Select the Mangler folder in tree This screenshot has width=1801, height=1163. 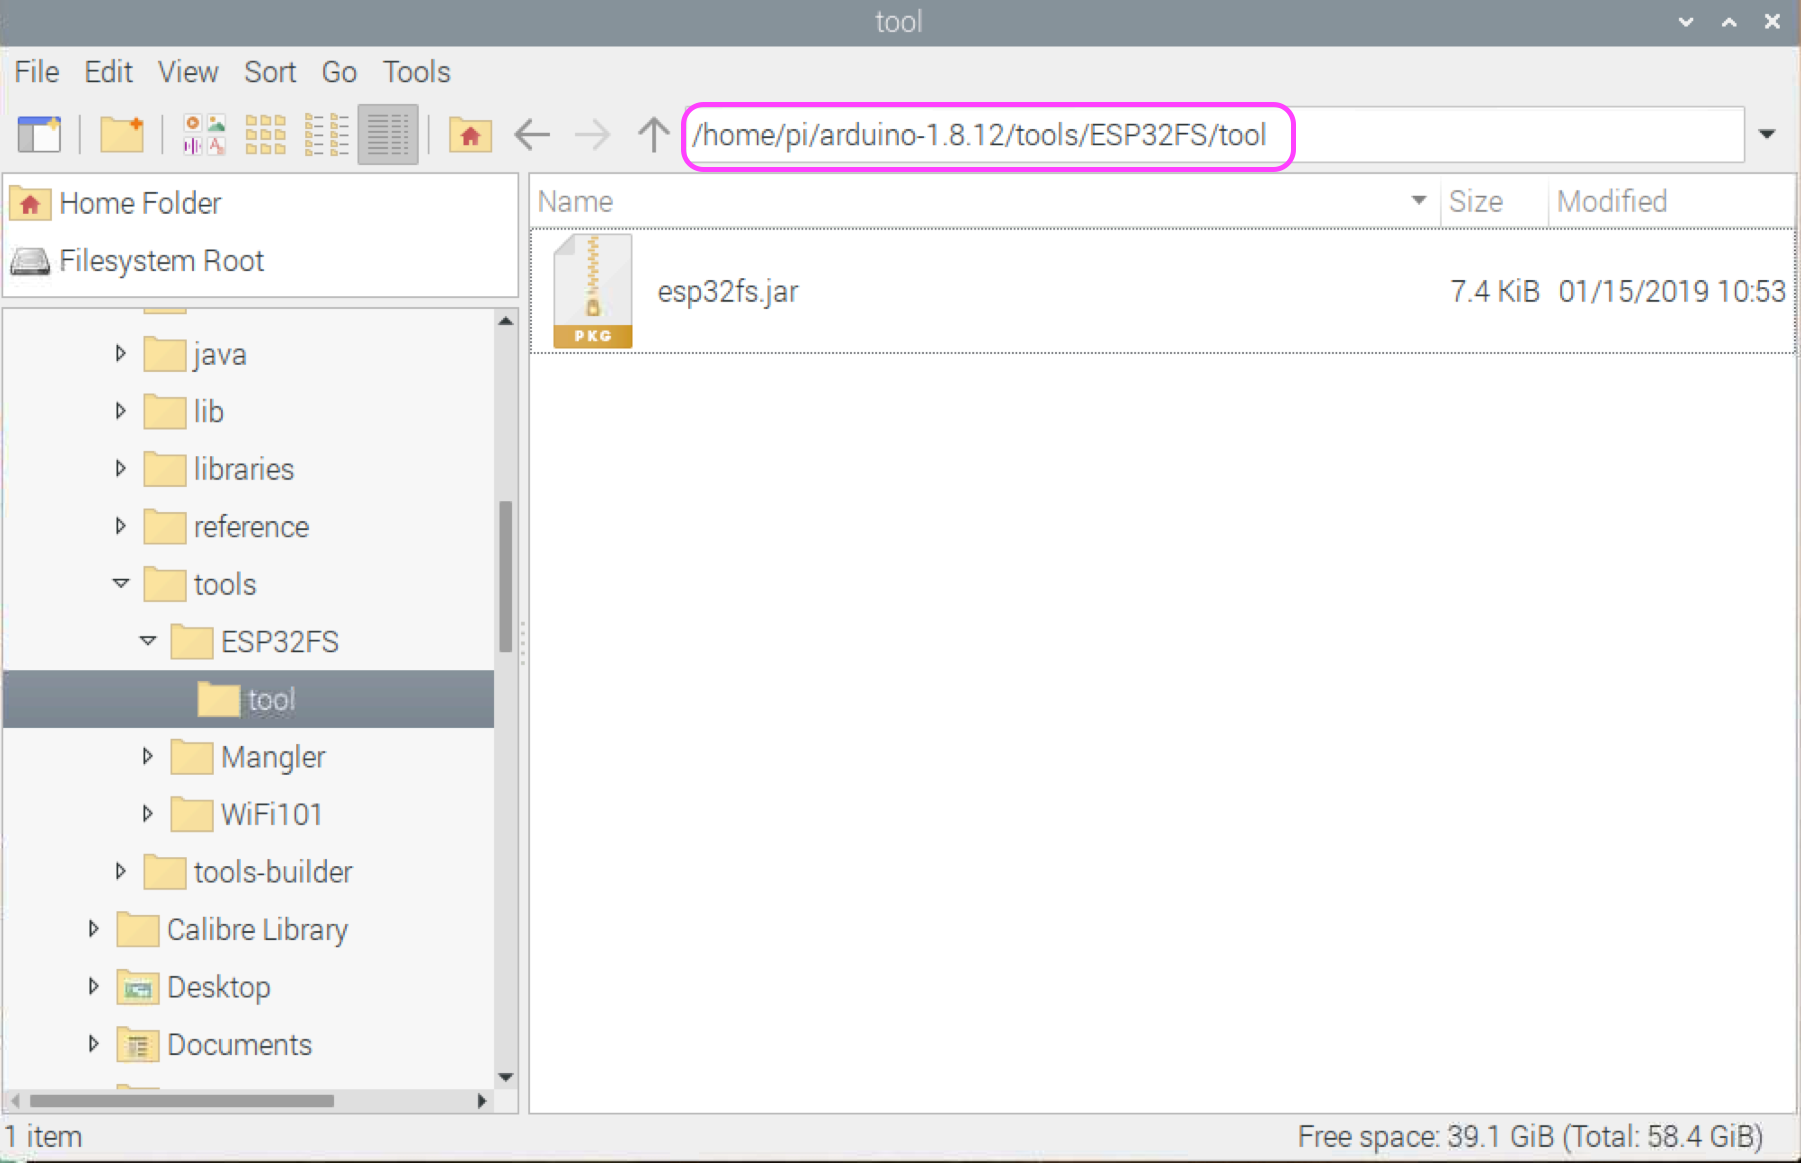248,757
